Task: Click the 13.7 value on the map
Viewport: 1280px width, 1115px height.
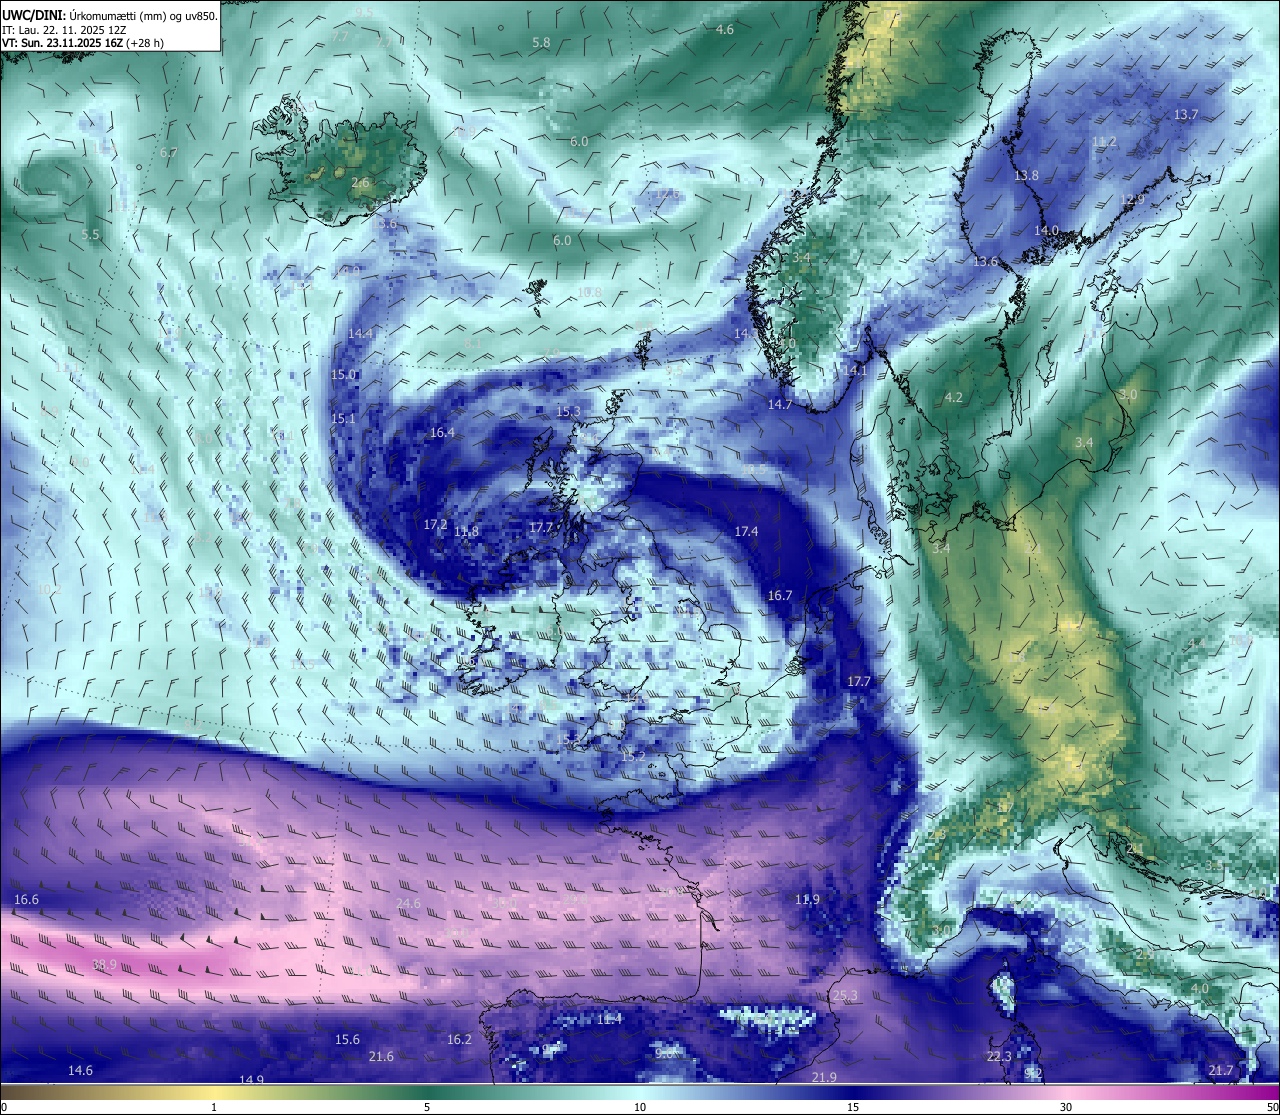Action: pos(1186,115)
